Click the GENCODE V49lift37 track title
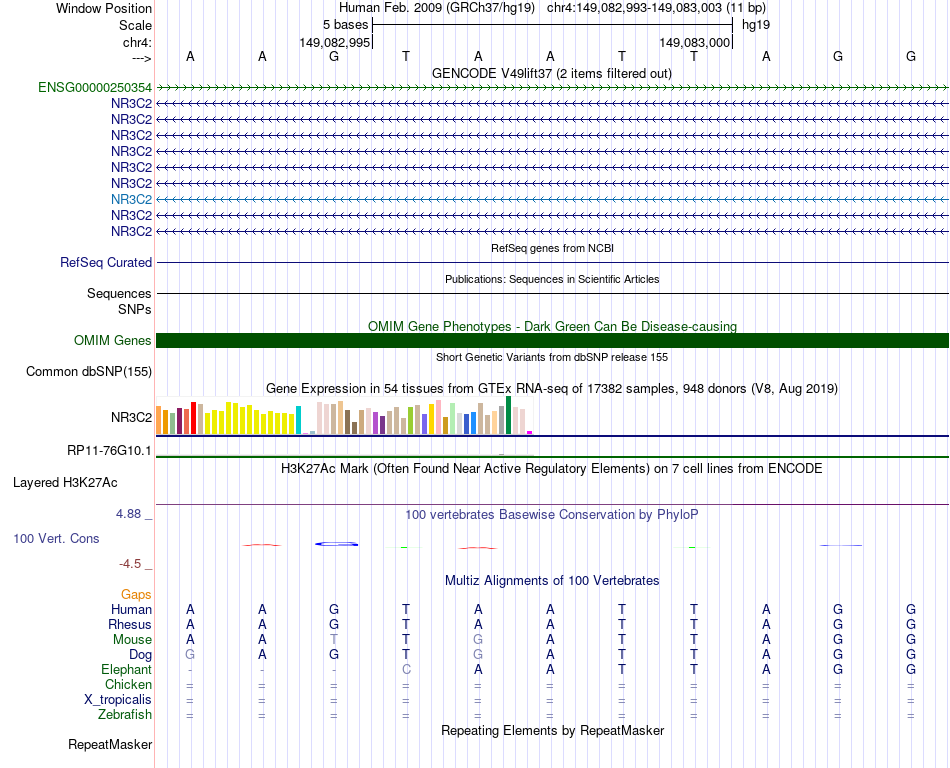The image size is (950, 768). 552,73
